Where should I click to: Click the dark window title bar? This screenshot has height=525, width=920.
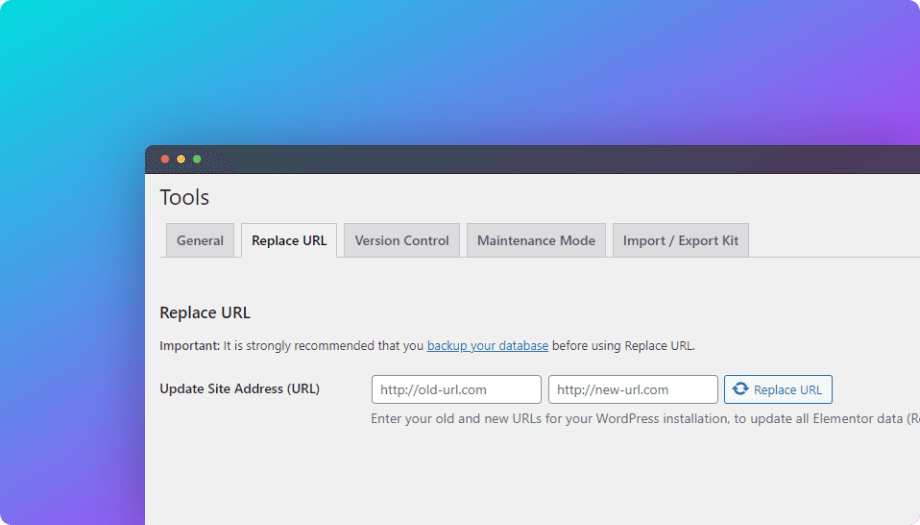(x=550, y=159)
